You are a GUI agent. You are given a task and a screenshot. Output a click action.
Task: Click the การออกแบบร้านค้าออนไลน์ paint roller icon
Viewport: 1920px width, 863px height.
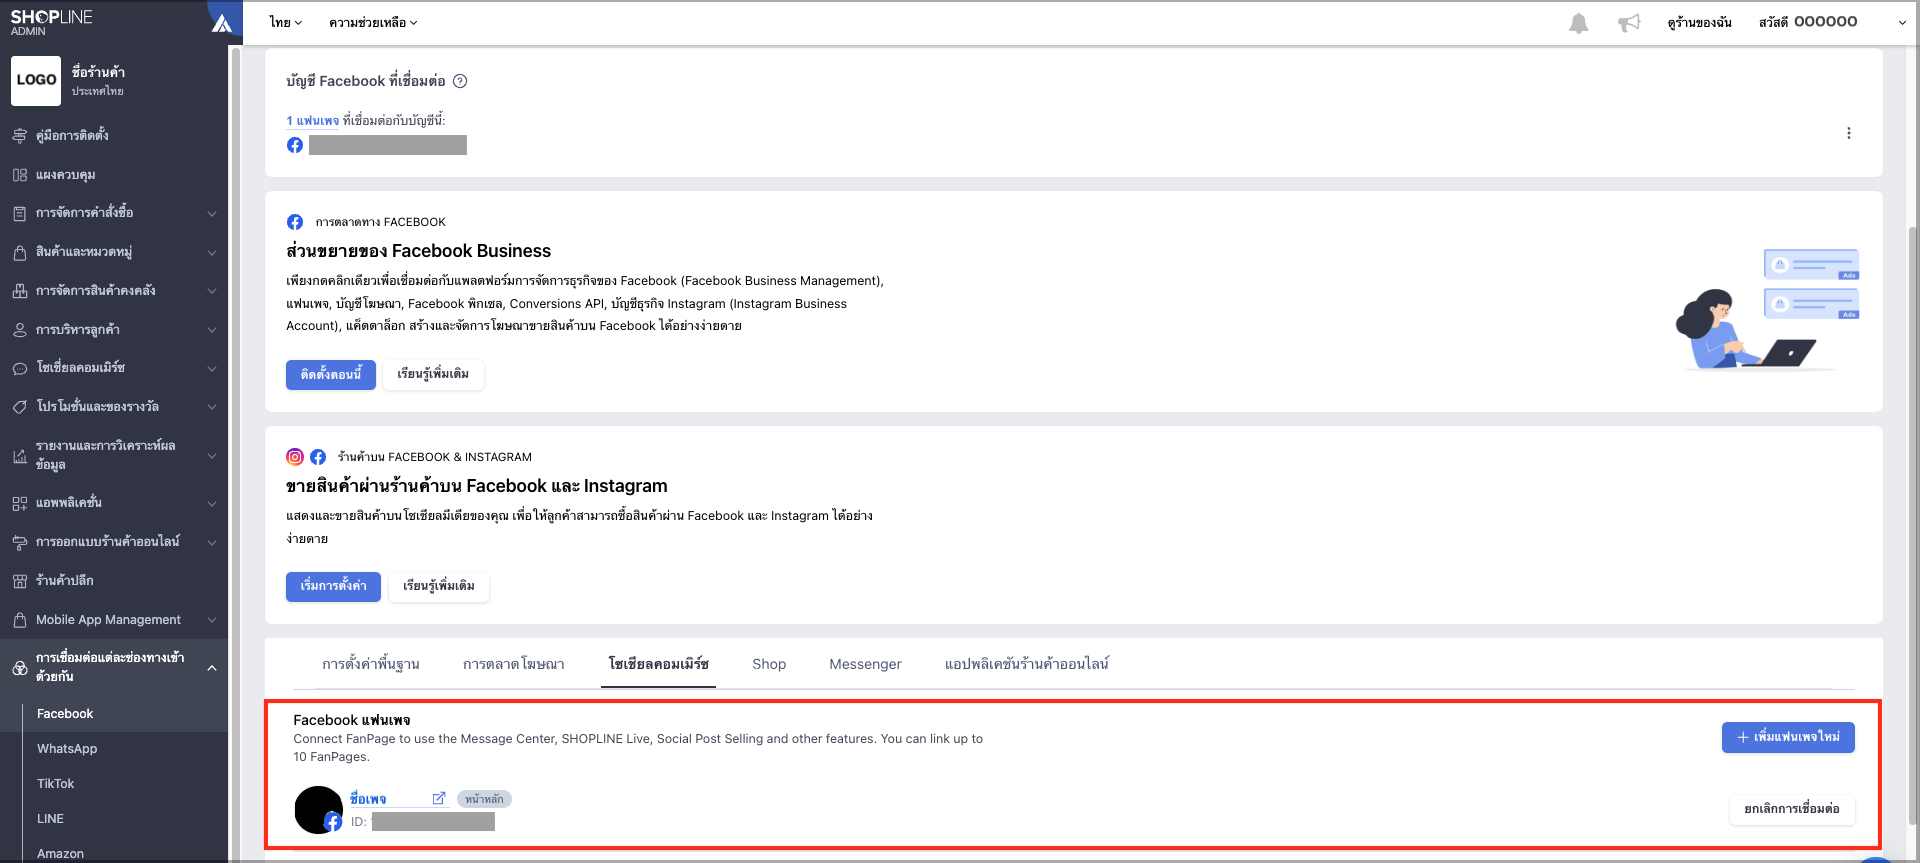click(x=19, y=542)
